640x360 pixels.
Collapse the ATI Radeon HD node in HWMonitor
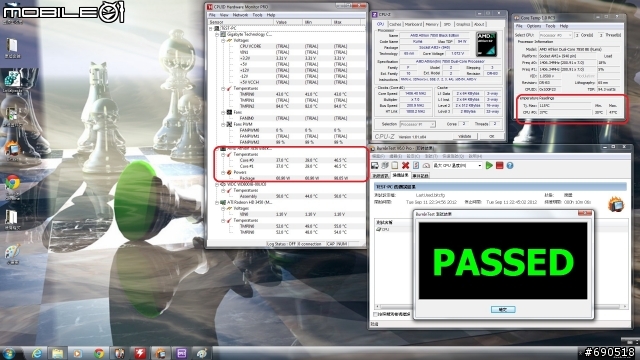(x=217, y=202)
